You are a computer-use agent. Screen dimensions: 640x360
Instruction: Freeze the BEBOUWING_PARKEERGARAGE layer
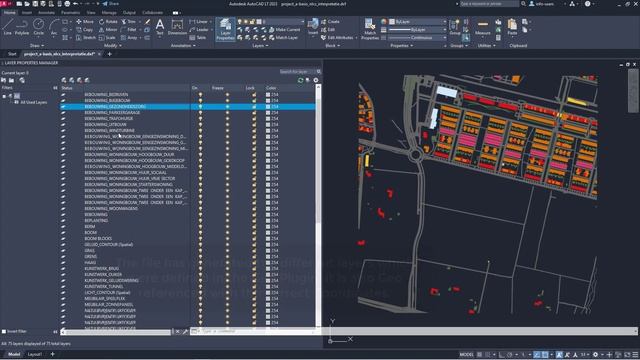point(227,113)
